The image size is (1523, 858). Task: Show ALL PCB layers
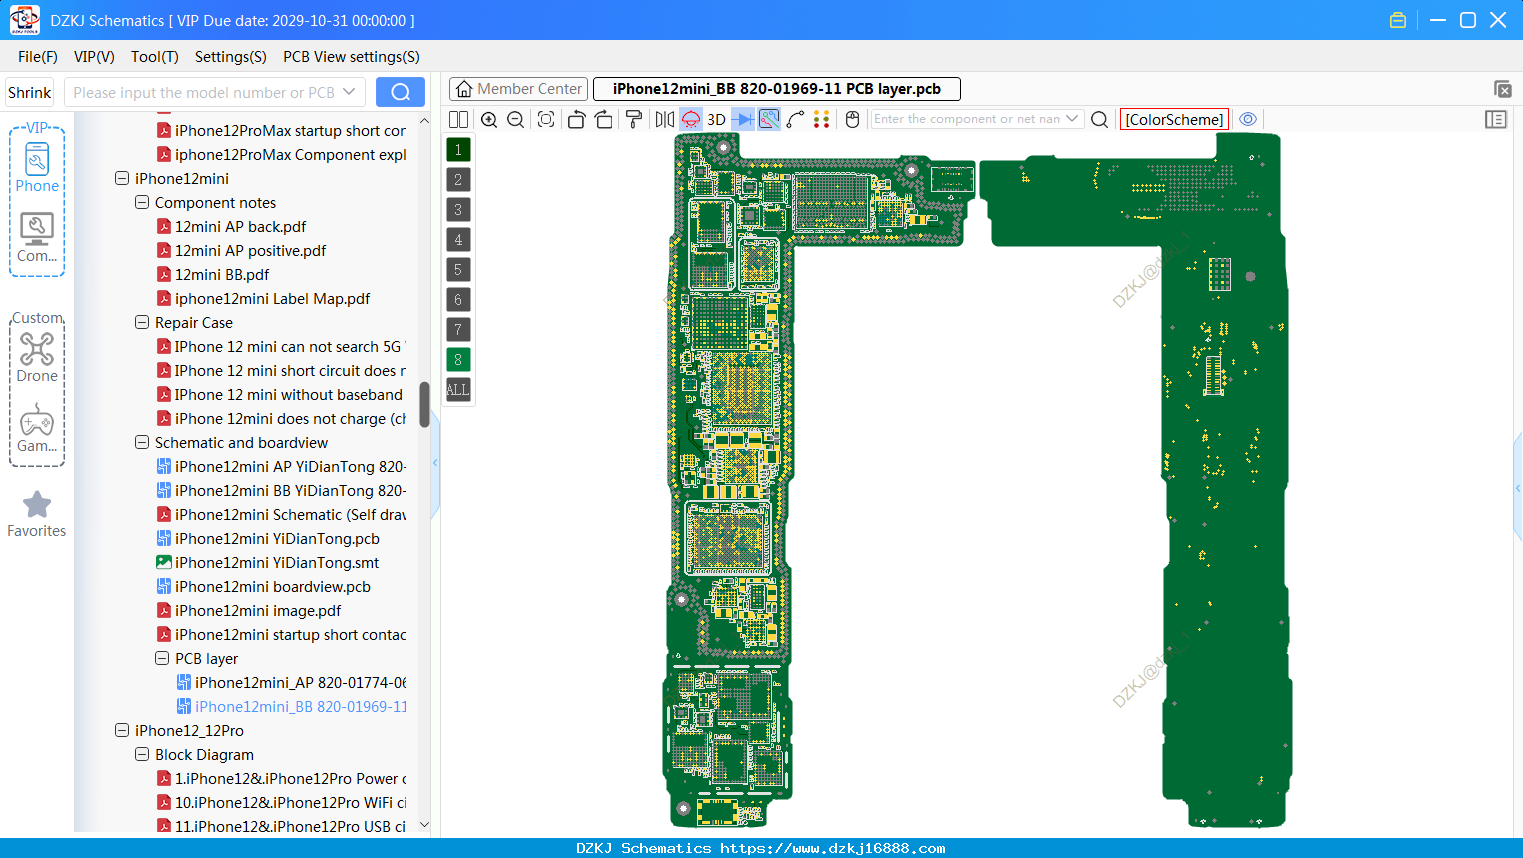(458, 390)
